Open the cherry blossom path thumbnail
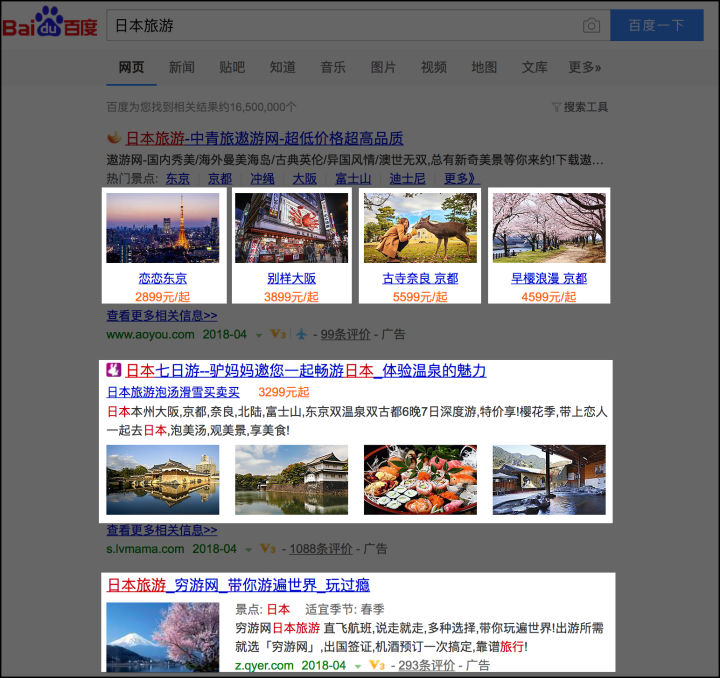The height and width of the screenshot is (678, 720). [549, 228]
